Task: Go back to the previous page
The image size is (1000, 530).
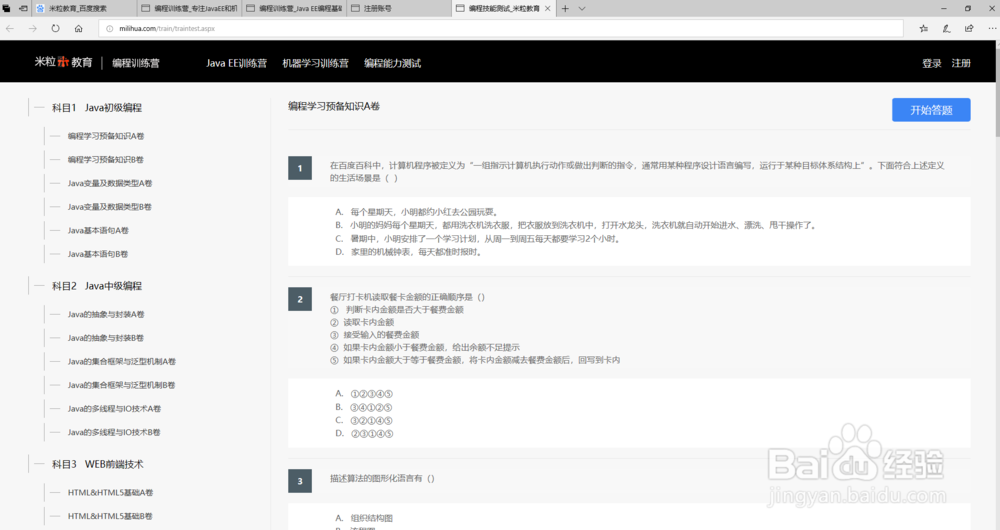Action: coord(10,28)
